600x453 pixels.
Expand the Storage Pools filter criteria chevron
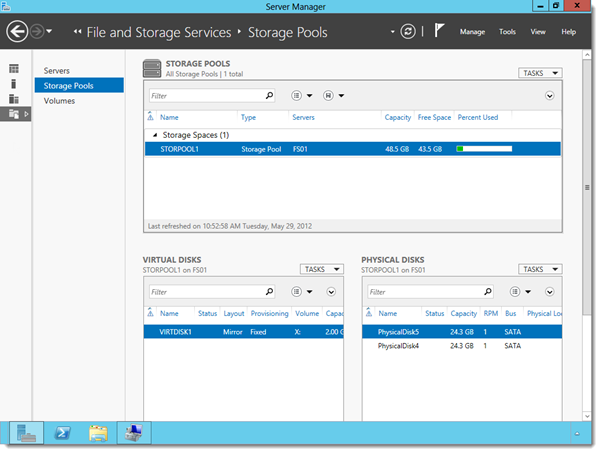point(549,96)
